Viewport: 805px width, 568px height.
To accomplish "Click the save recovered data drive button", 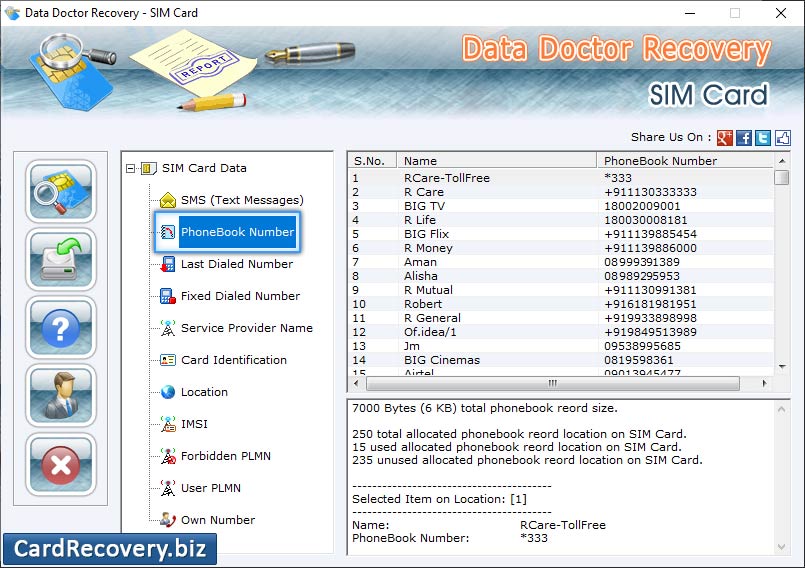I will [x=61, y=259].
